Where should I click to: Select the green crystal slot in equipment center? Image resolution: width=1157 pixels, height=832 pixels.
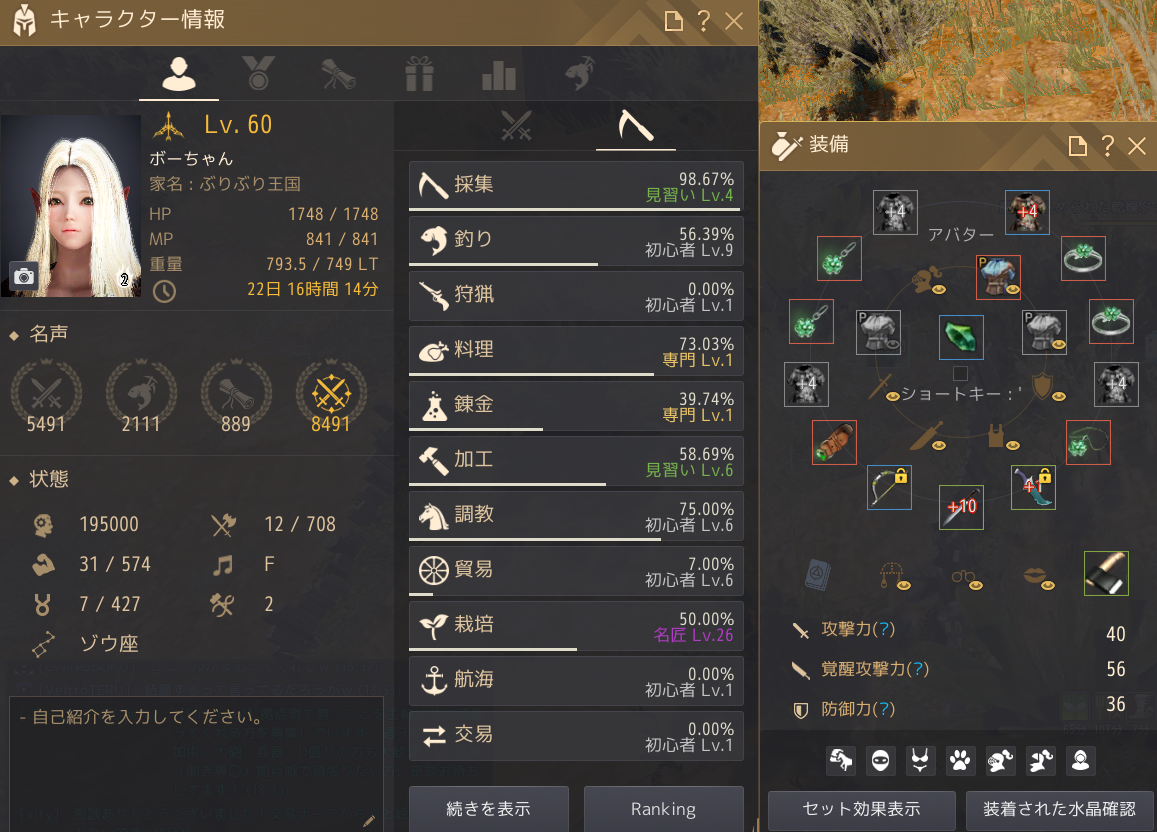[961, 338]
